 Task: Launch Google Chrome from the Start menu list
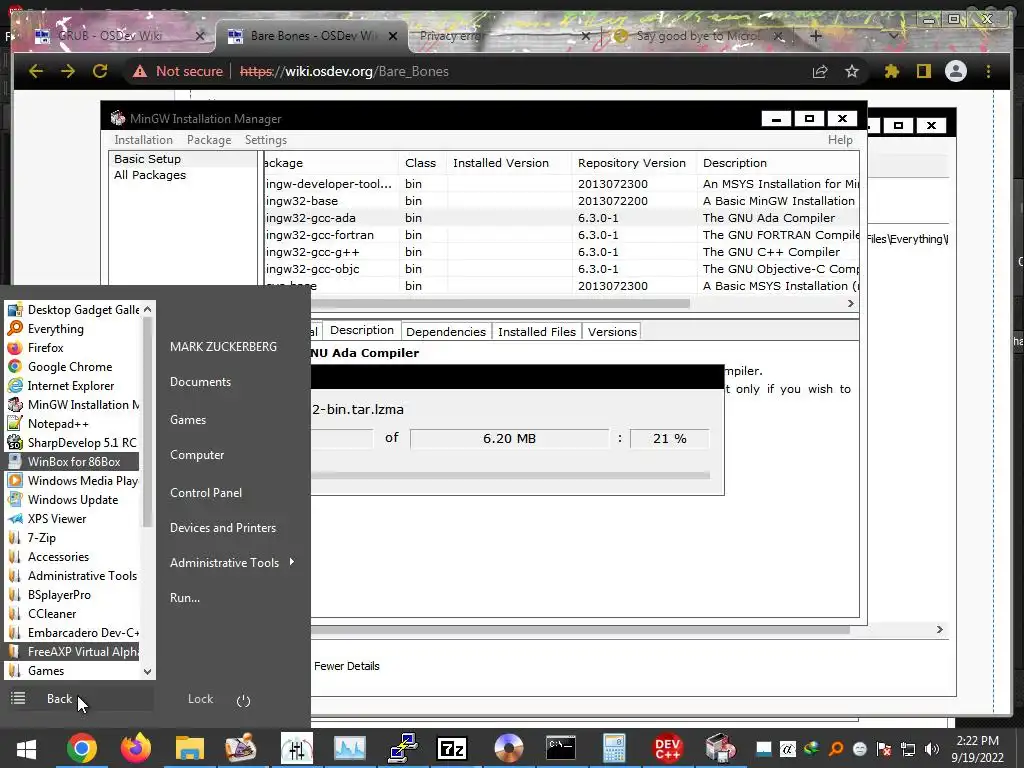tap(72, 366)
